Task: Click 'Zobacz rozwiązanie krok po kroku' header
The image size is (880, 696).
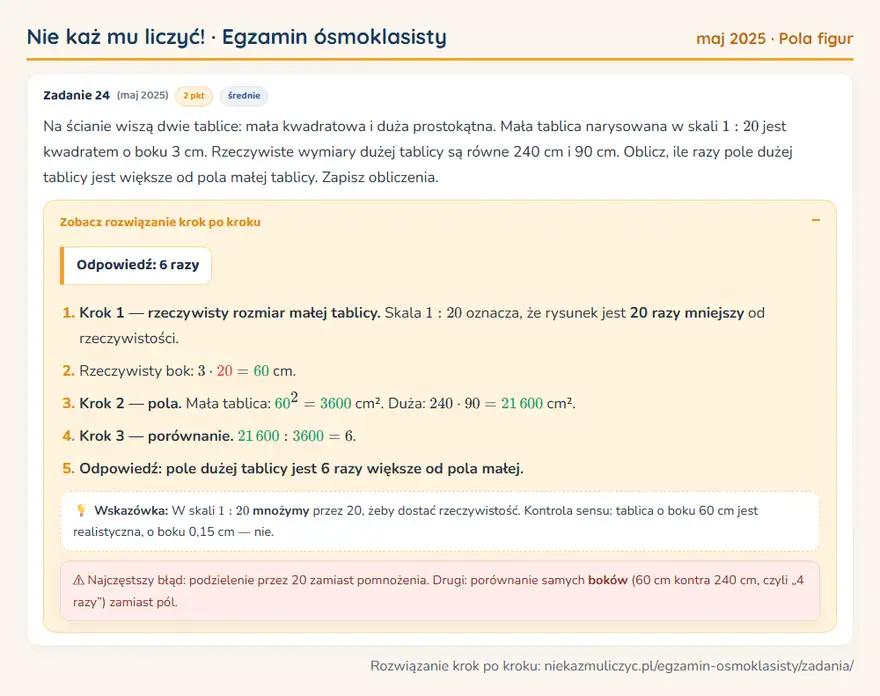Action: (x=160, y=222)
